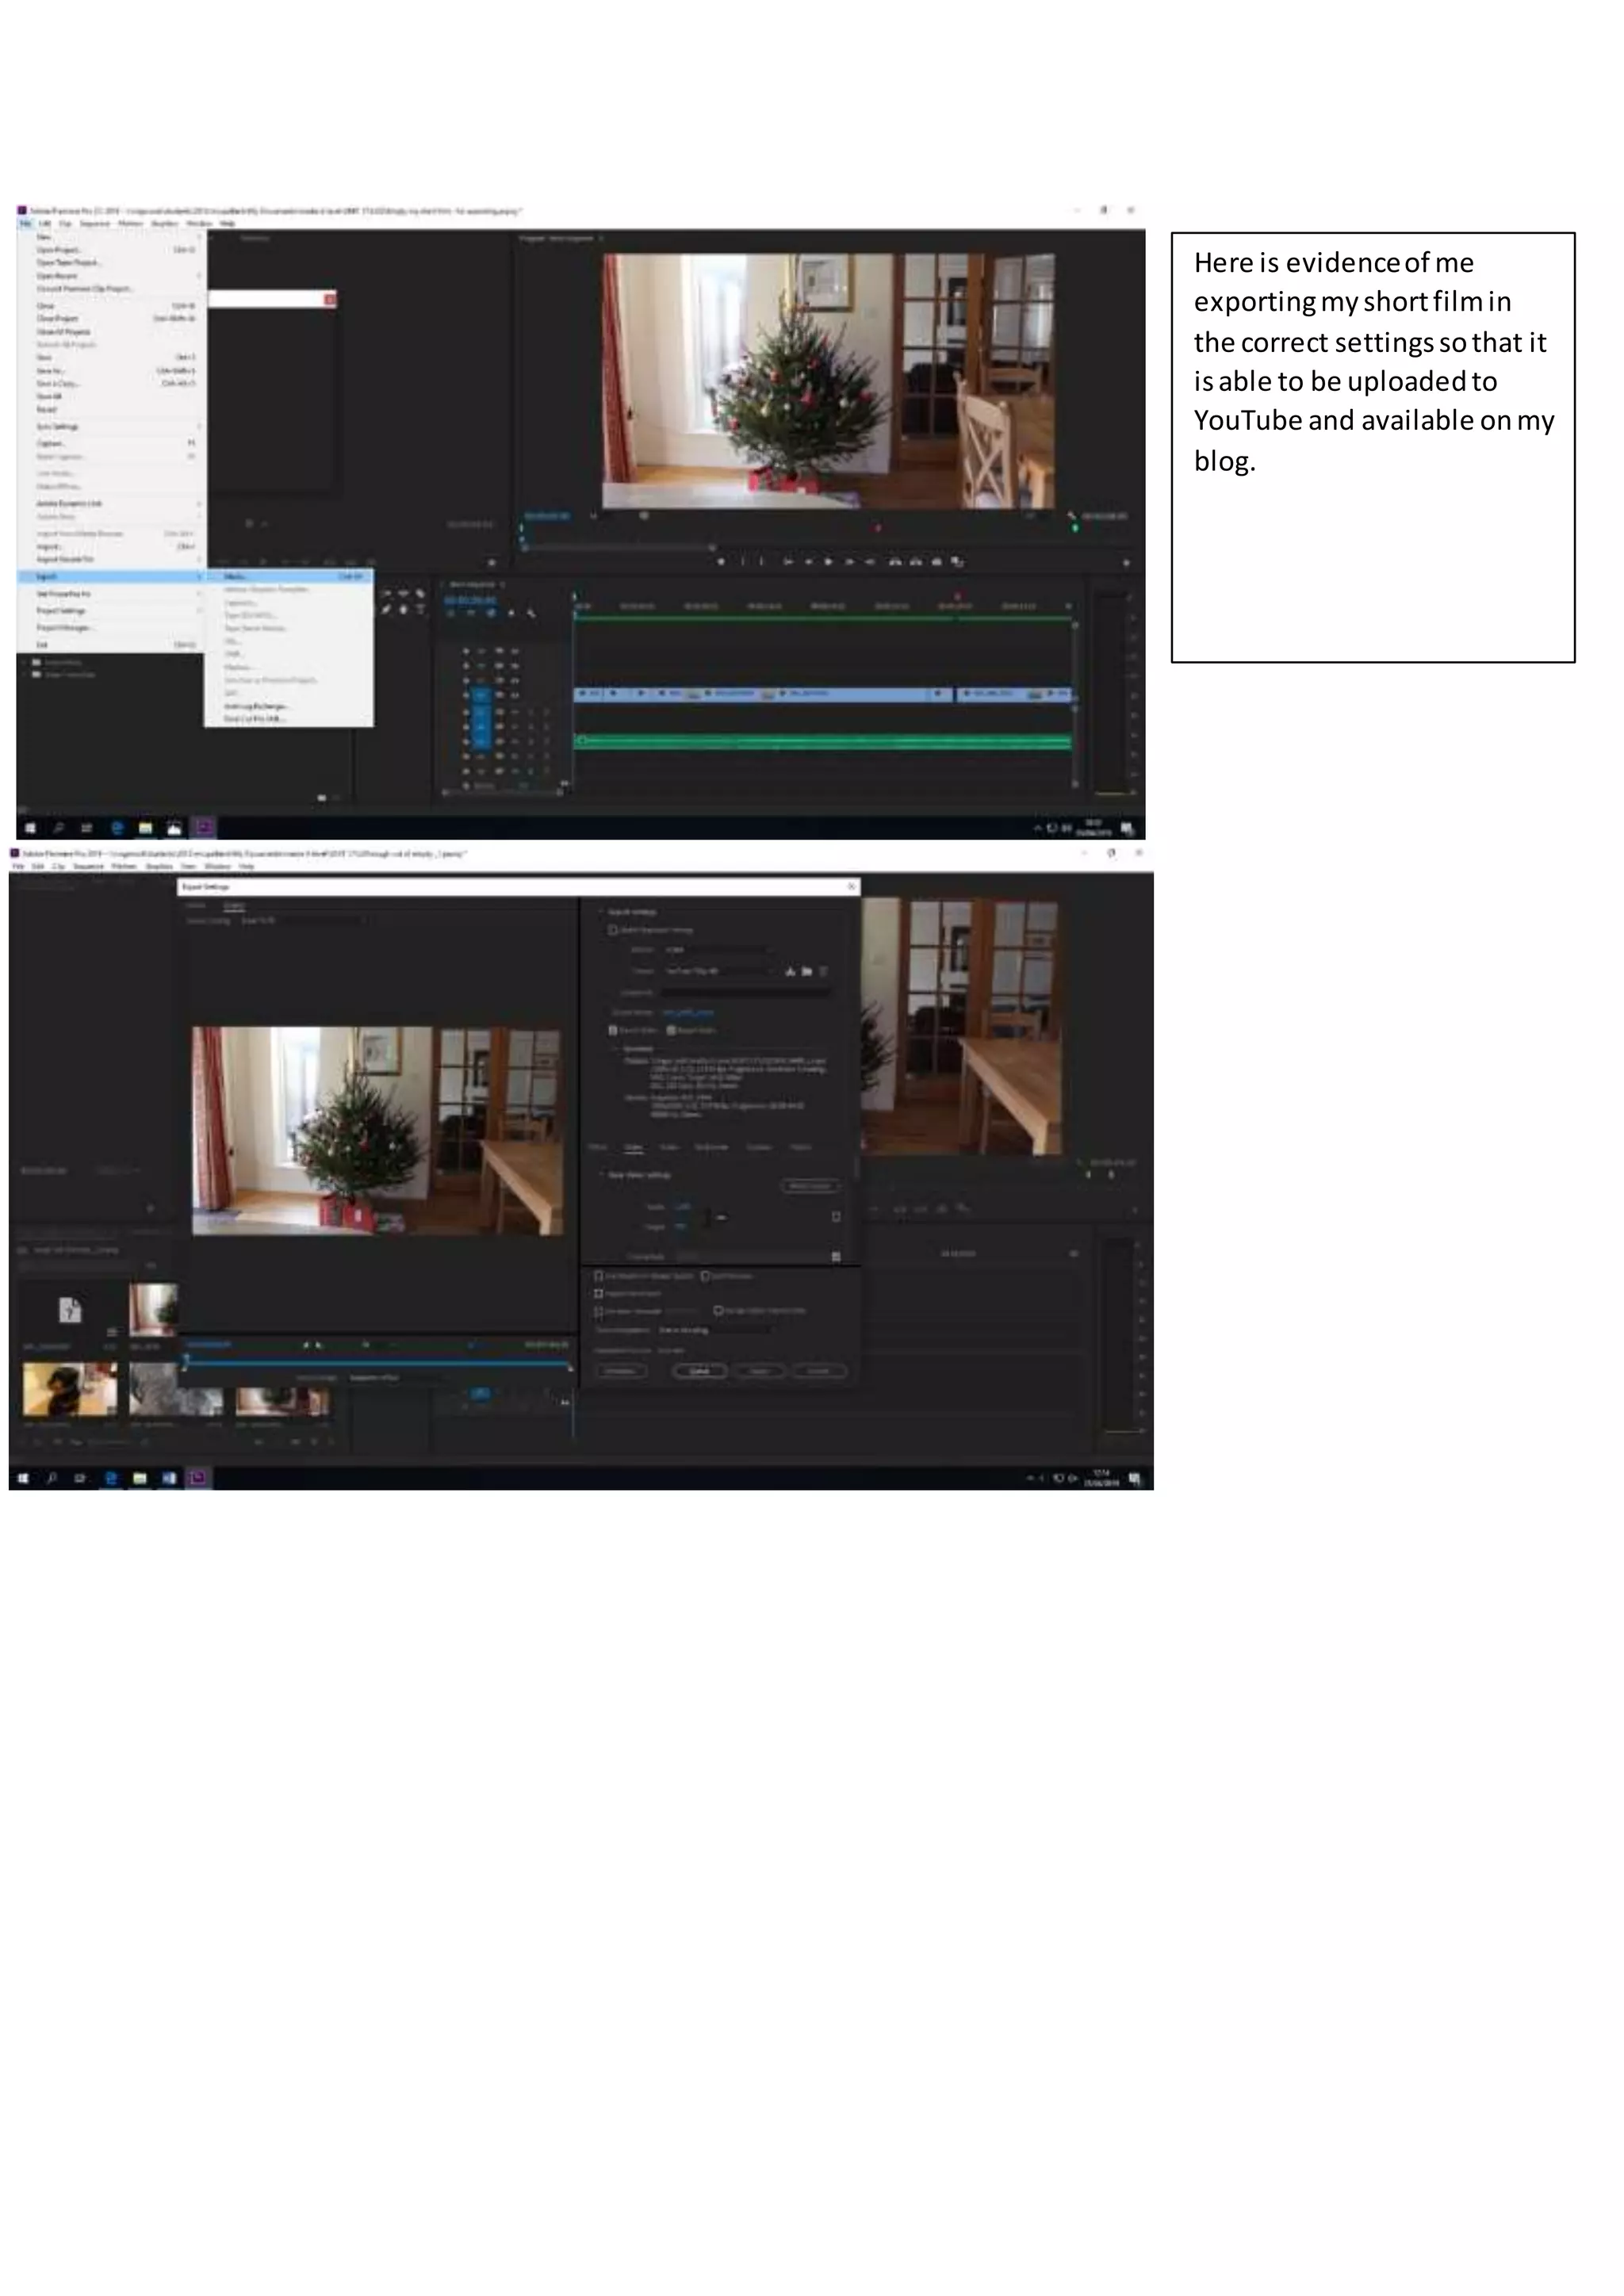The height and width of the screenshot is (2296, 1624).
Task: Select the green audio clip on the timeline
Action: click(x=823, y=742)
